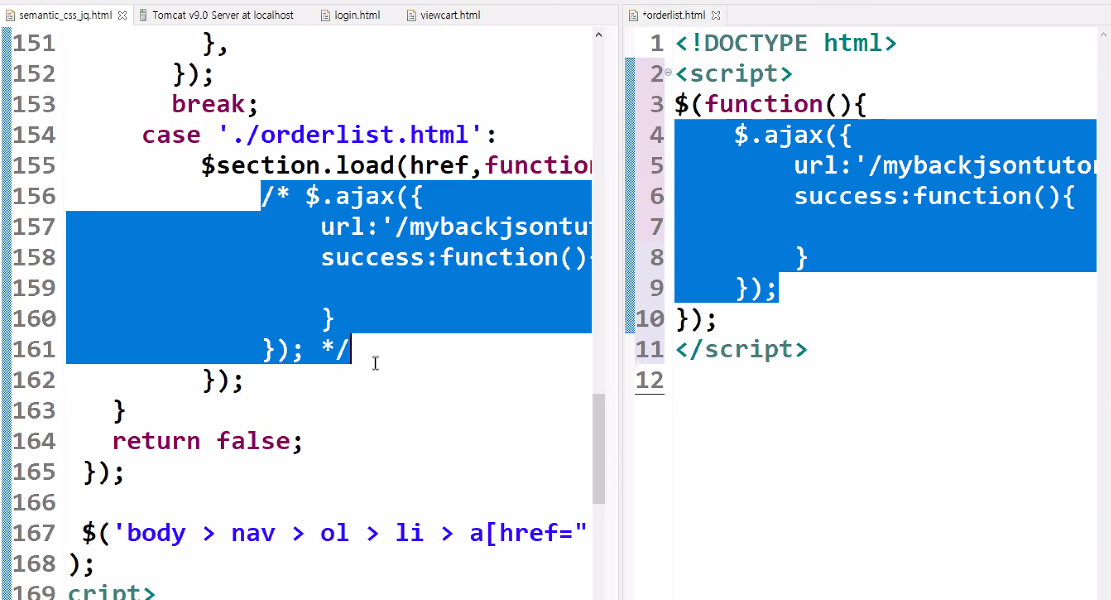Switch to the viewcart.html editor tab
The height and width of the screenshot is (600, 1111).
(x=450, y=15)
